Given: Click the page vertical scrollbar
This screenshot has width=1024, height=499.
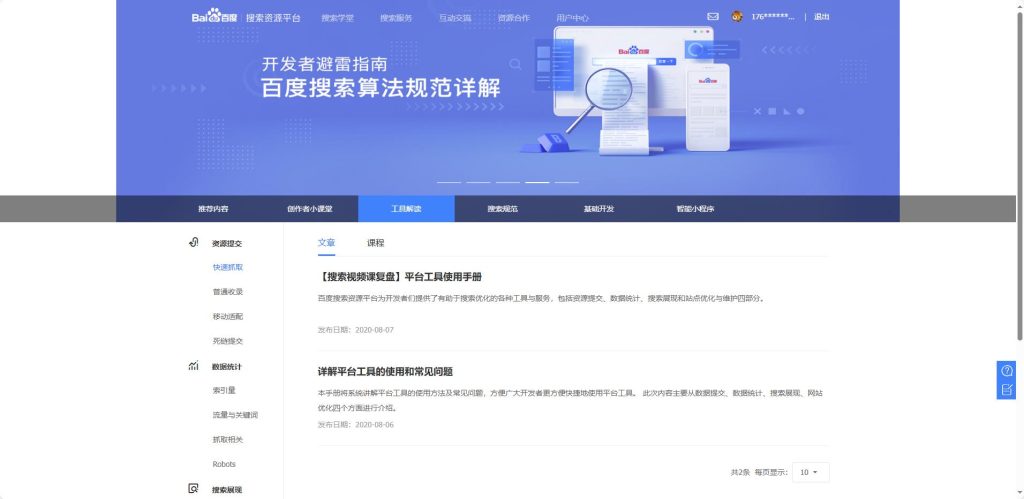Looking at the screenshot, I should point(1020,176).
